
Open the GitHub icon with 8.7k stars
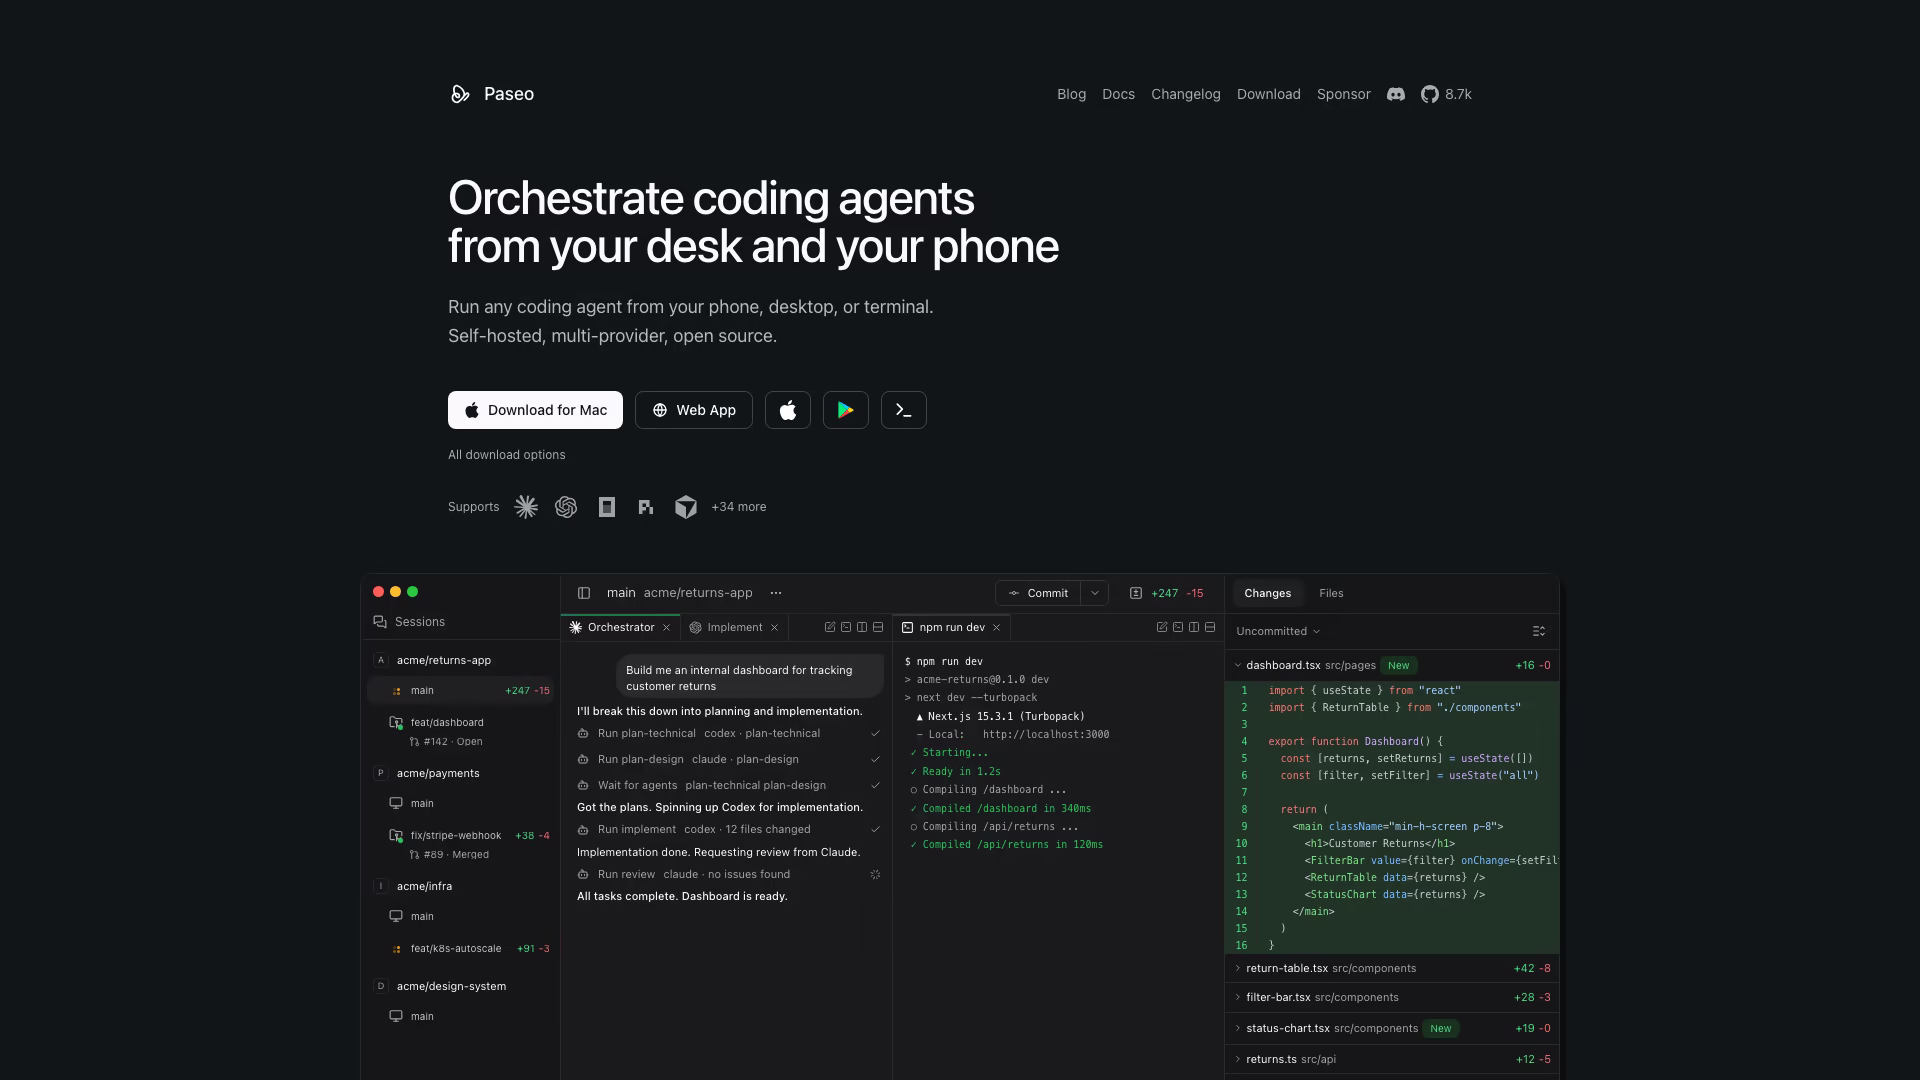[1430, 94]
